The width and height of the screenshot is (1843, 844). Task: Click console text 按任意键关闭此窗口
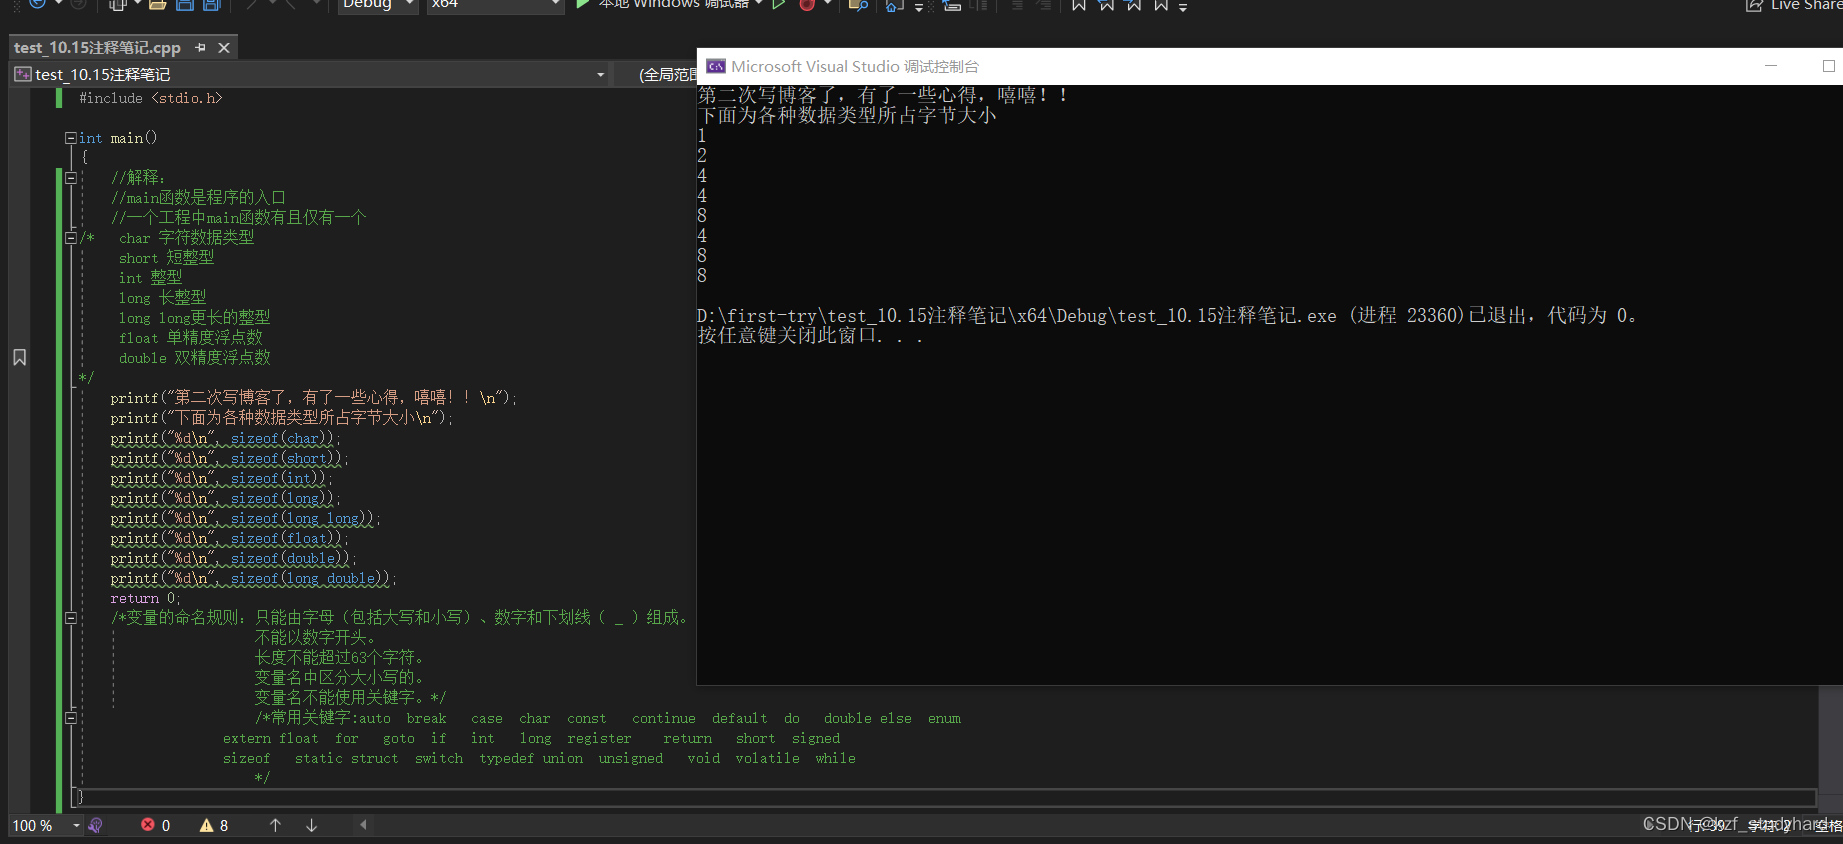click(810, 335)
